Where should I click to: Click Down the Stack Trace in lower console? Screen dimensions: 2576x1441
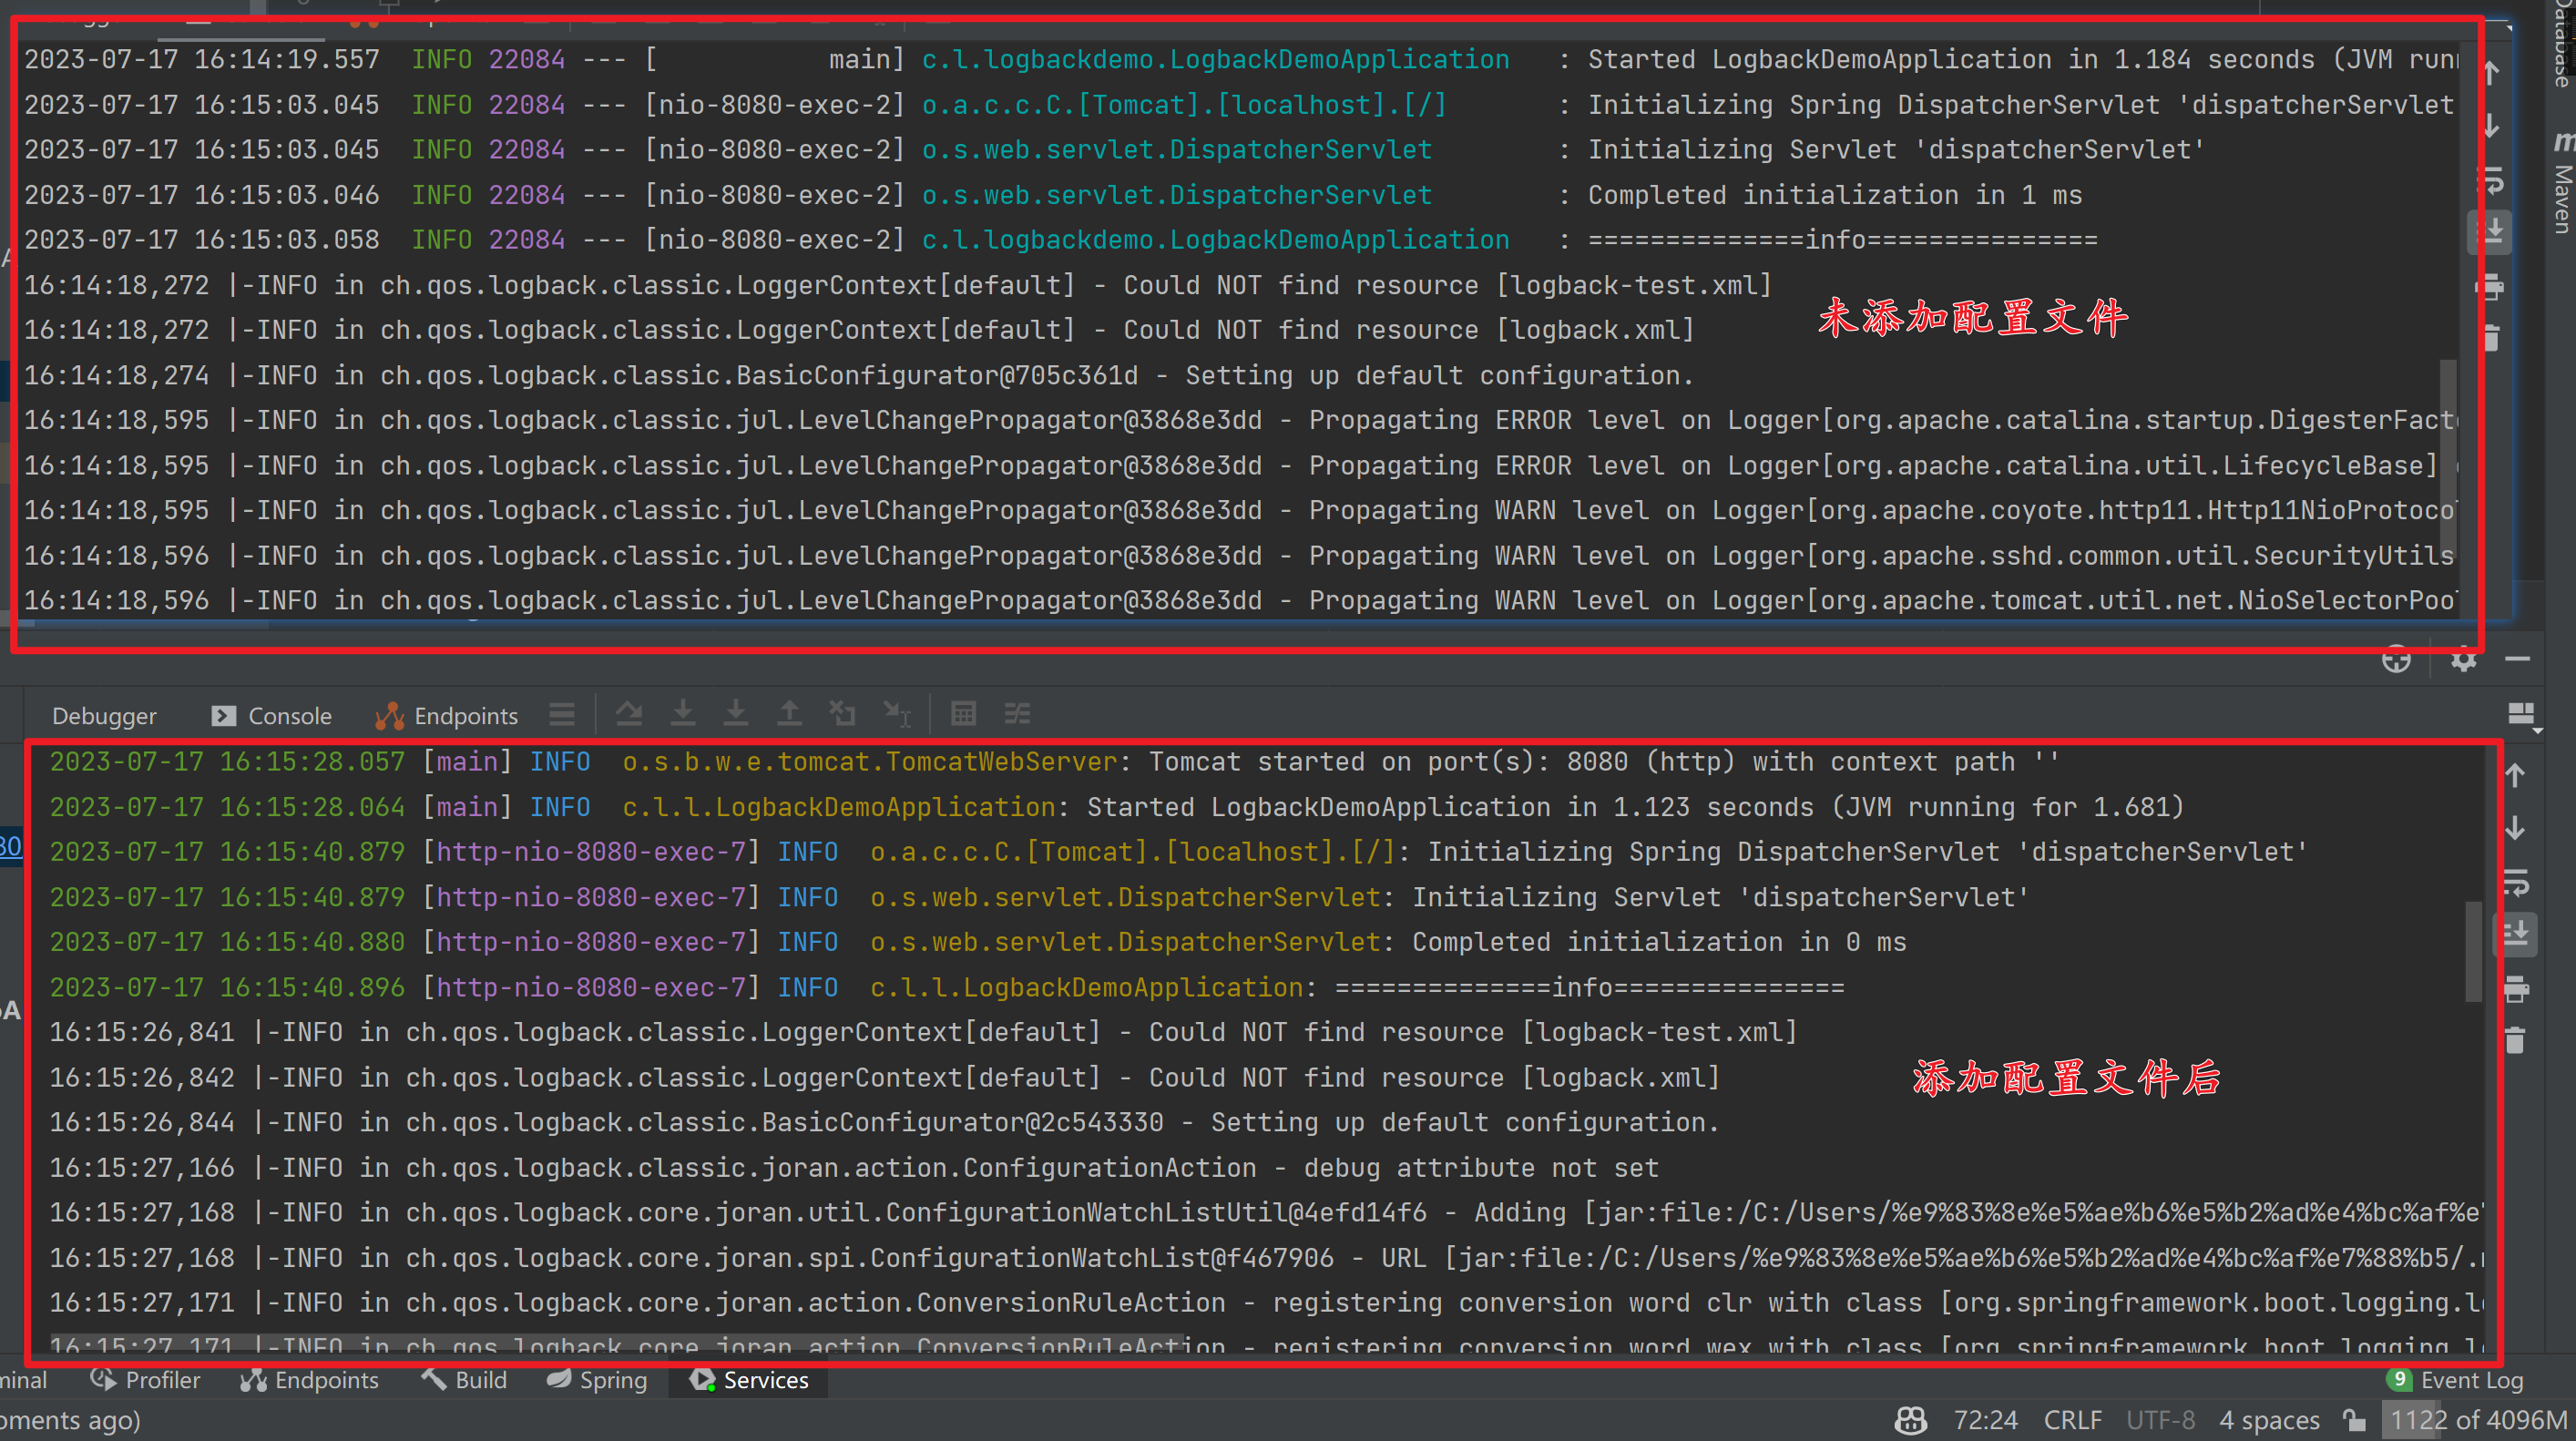pos(2516,829)
